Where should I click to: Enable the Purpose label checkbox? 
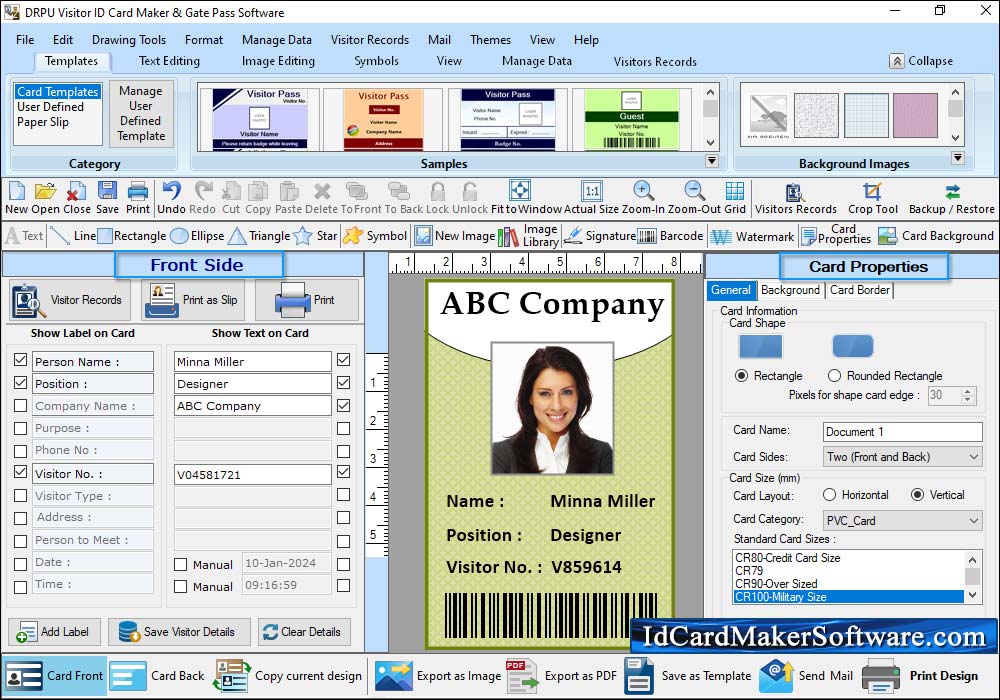point(20,428)
